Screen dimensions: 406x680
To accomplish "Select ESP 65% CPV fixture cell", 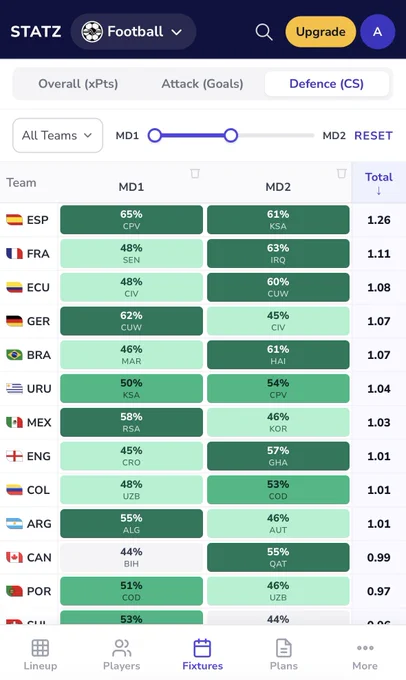I will (x=131, y=220).
